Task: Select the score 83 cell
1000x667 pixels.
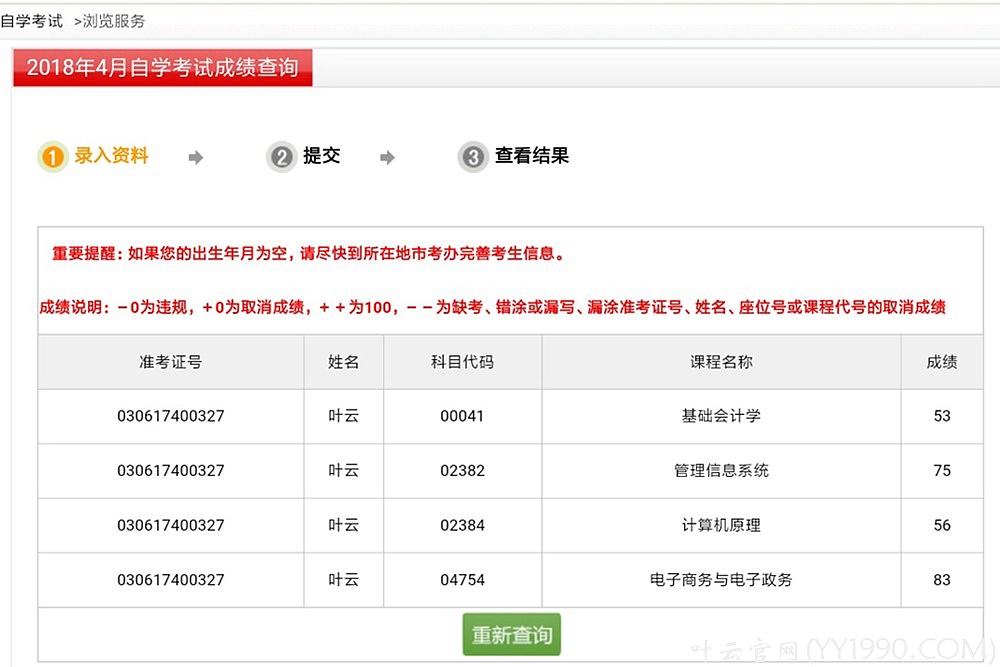Action: (x=942, y=580)
